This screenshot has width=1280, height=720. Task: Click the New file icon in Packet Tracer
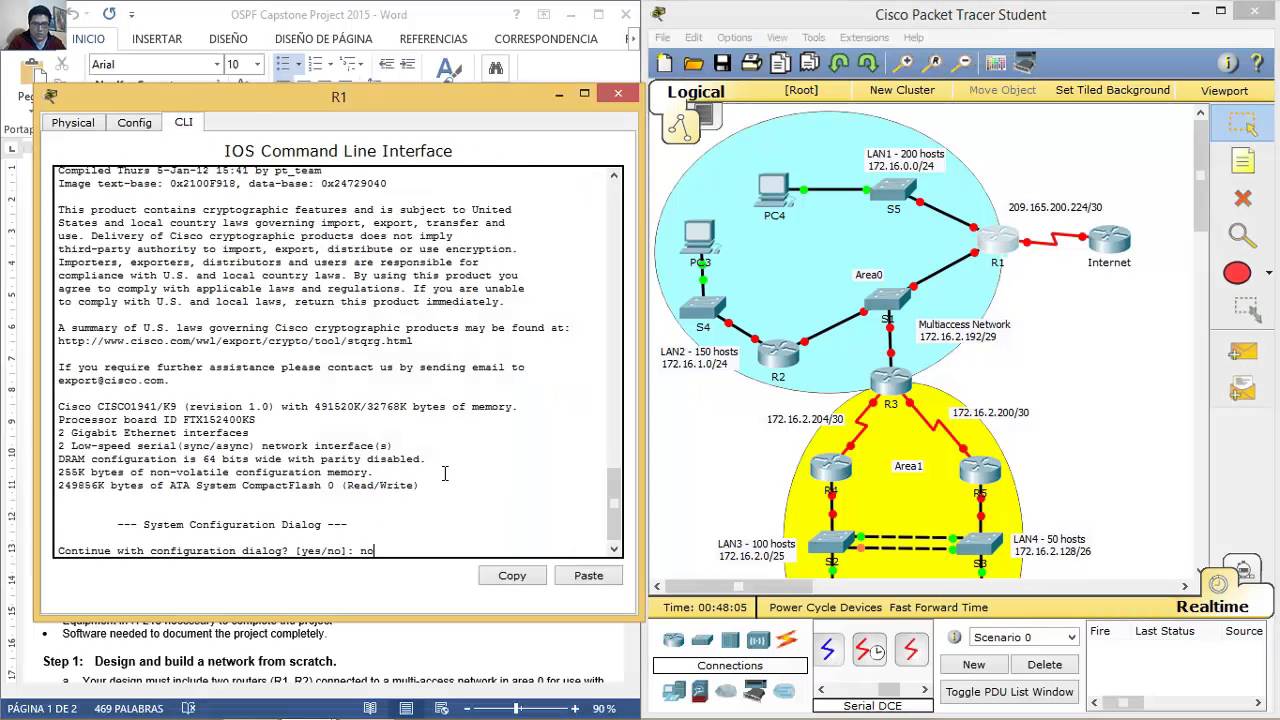[665, 63]
